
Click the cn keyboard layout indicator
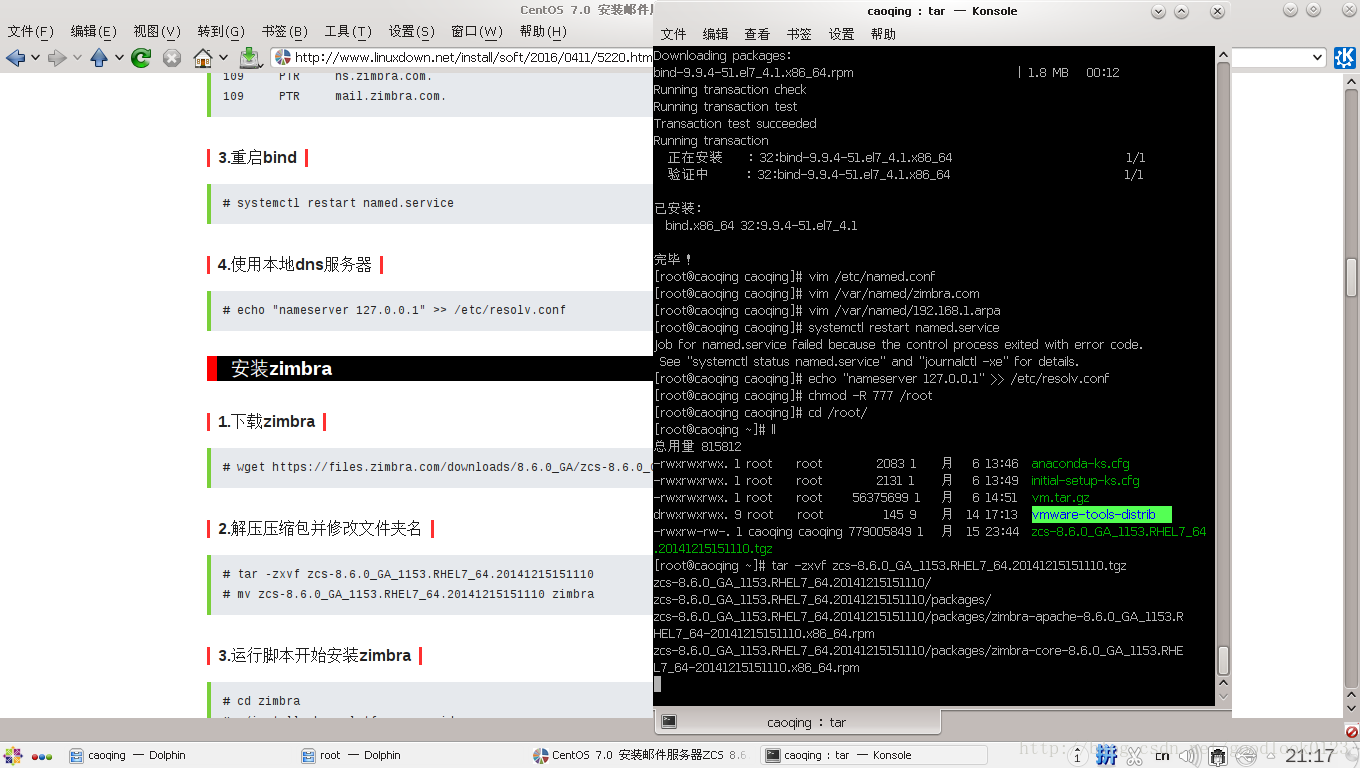pyautogui.click(x=1162, y=756)
